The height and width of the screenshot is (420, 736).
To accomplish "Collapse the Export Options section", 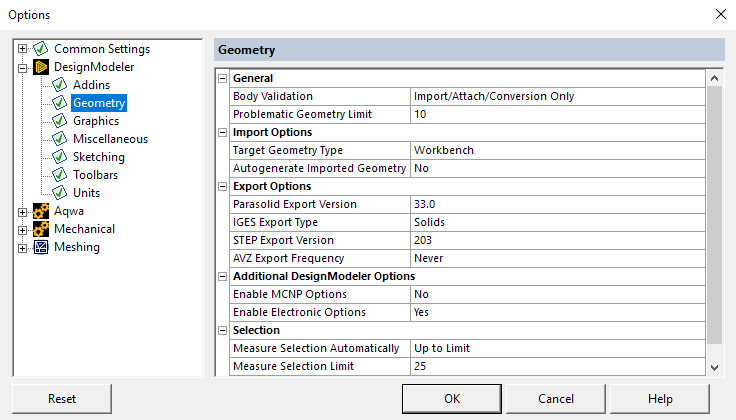I will tap(222, 186).
